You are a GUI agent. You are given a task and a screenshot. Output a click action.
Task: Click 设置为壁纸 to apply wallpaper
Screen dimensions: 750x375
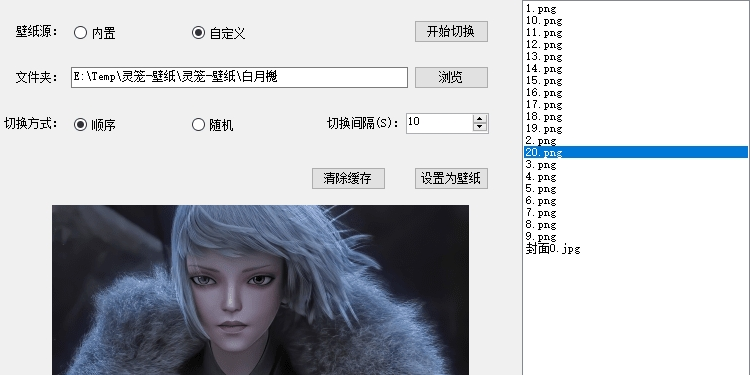coord(451,178)
